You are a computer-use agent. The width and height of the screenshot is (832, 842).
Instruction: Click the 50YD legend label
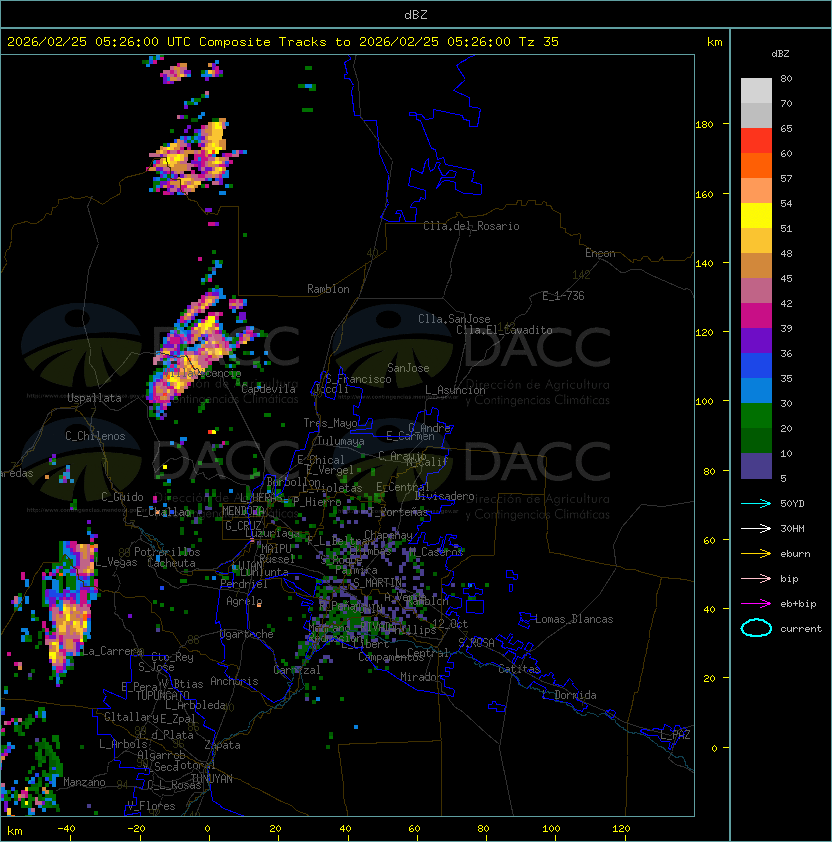pyautogui.click(x=792, y=504)
